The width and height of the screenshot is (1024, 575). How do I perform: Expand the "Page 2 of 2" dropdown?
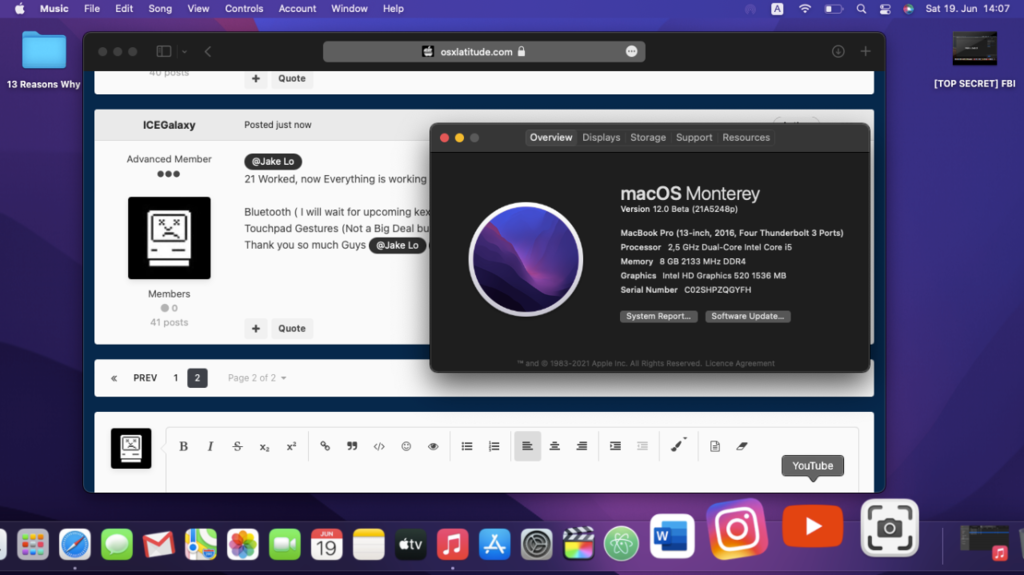257,378
